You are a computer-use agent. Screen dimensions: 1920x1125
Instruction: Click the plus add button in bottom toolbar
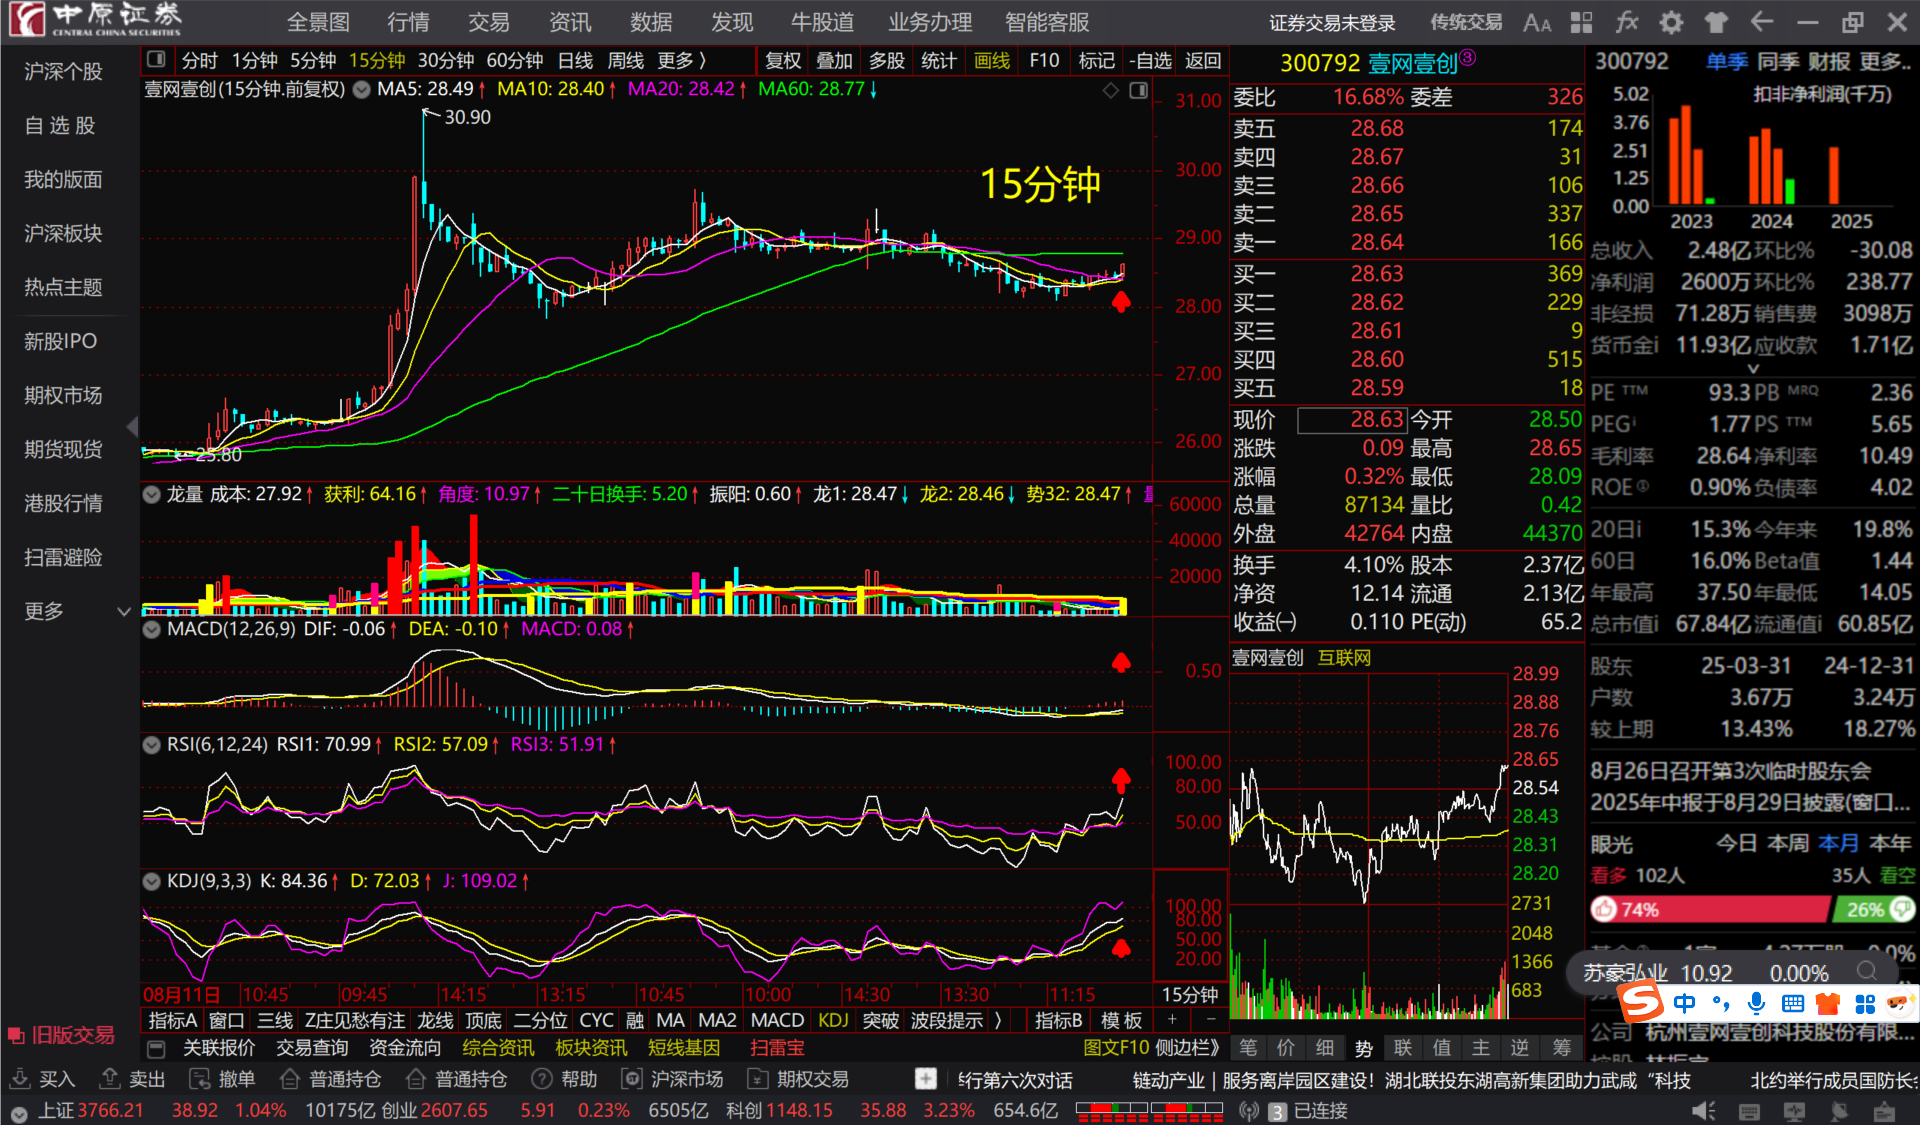(926, 1079)
